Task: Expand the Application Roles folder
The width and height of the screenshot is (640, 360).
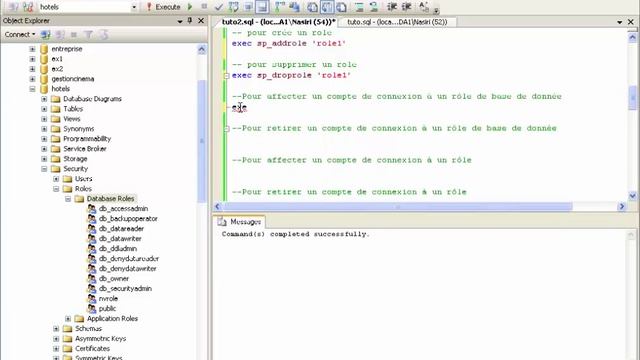Action: (x=68, y=319)
